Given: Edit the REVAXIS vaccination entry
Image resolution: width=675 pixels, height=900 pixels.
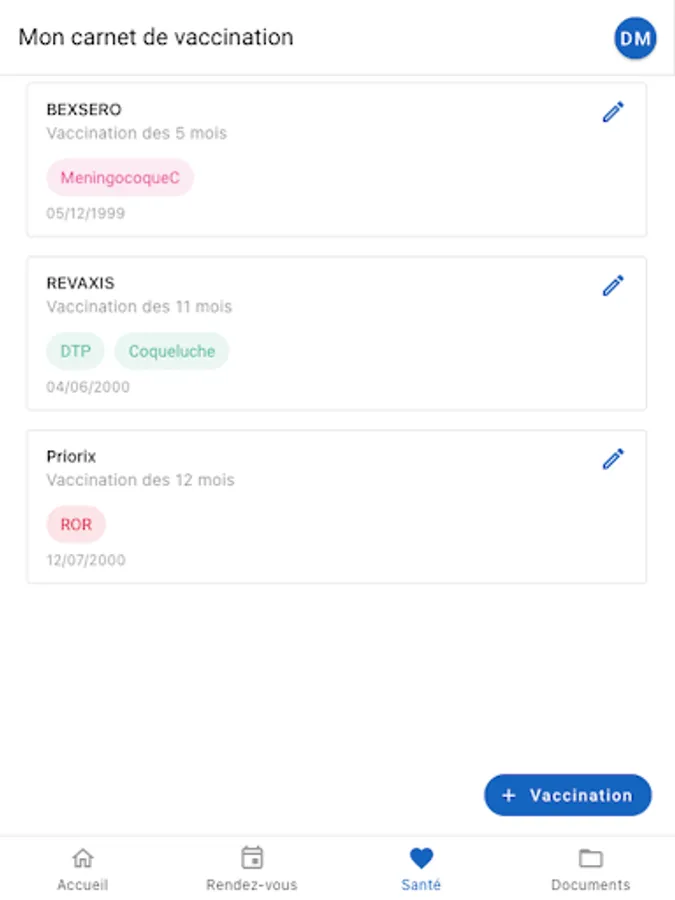Looking at the screenshot, I should (x=613, y=285).
